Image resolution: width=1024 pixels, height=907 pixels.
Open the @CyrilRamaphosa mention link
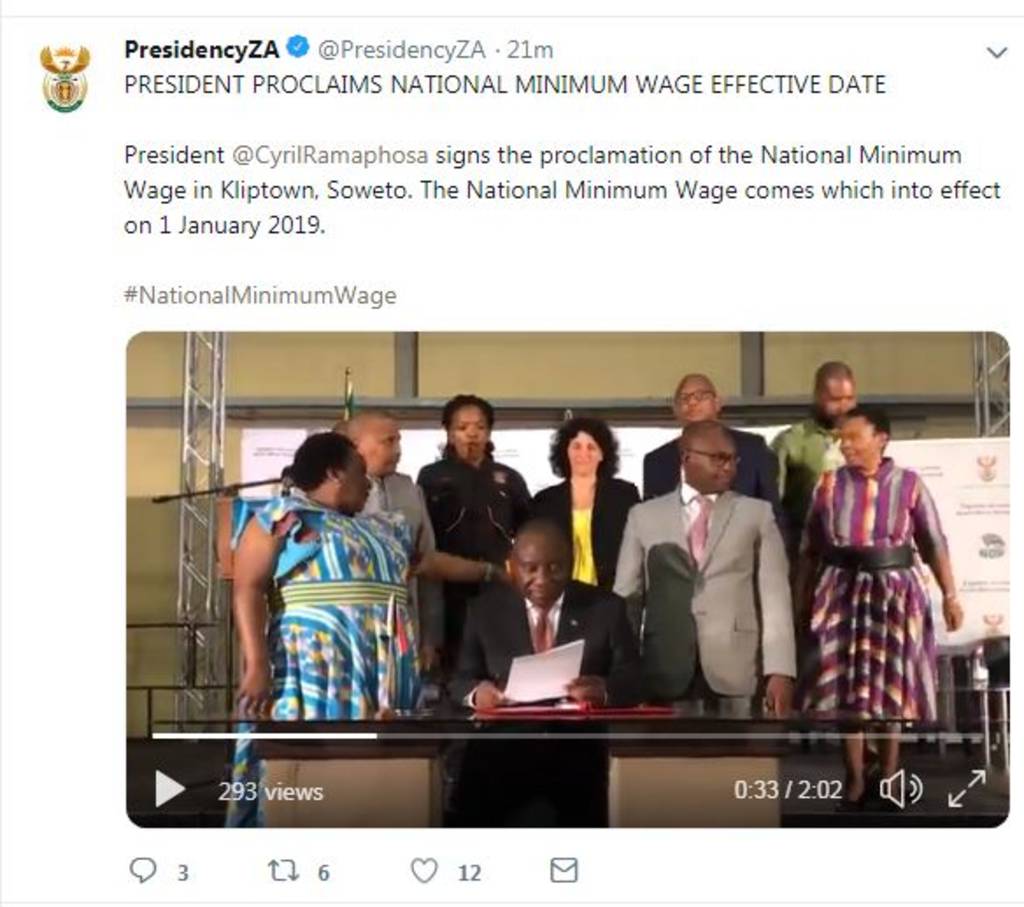(x=331, y=155)
